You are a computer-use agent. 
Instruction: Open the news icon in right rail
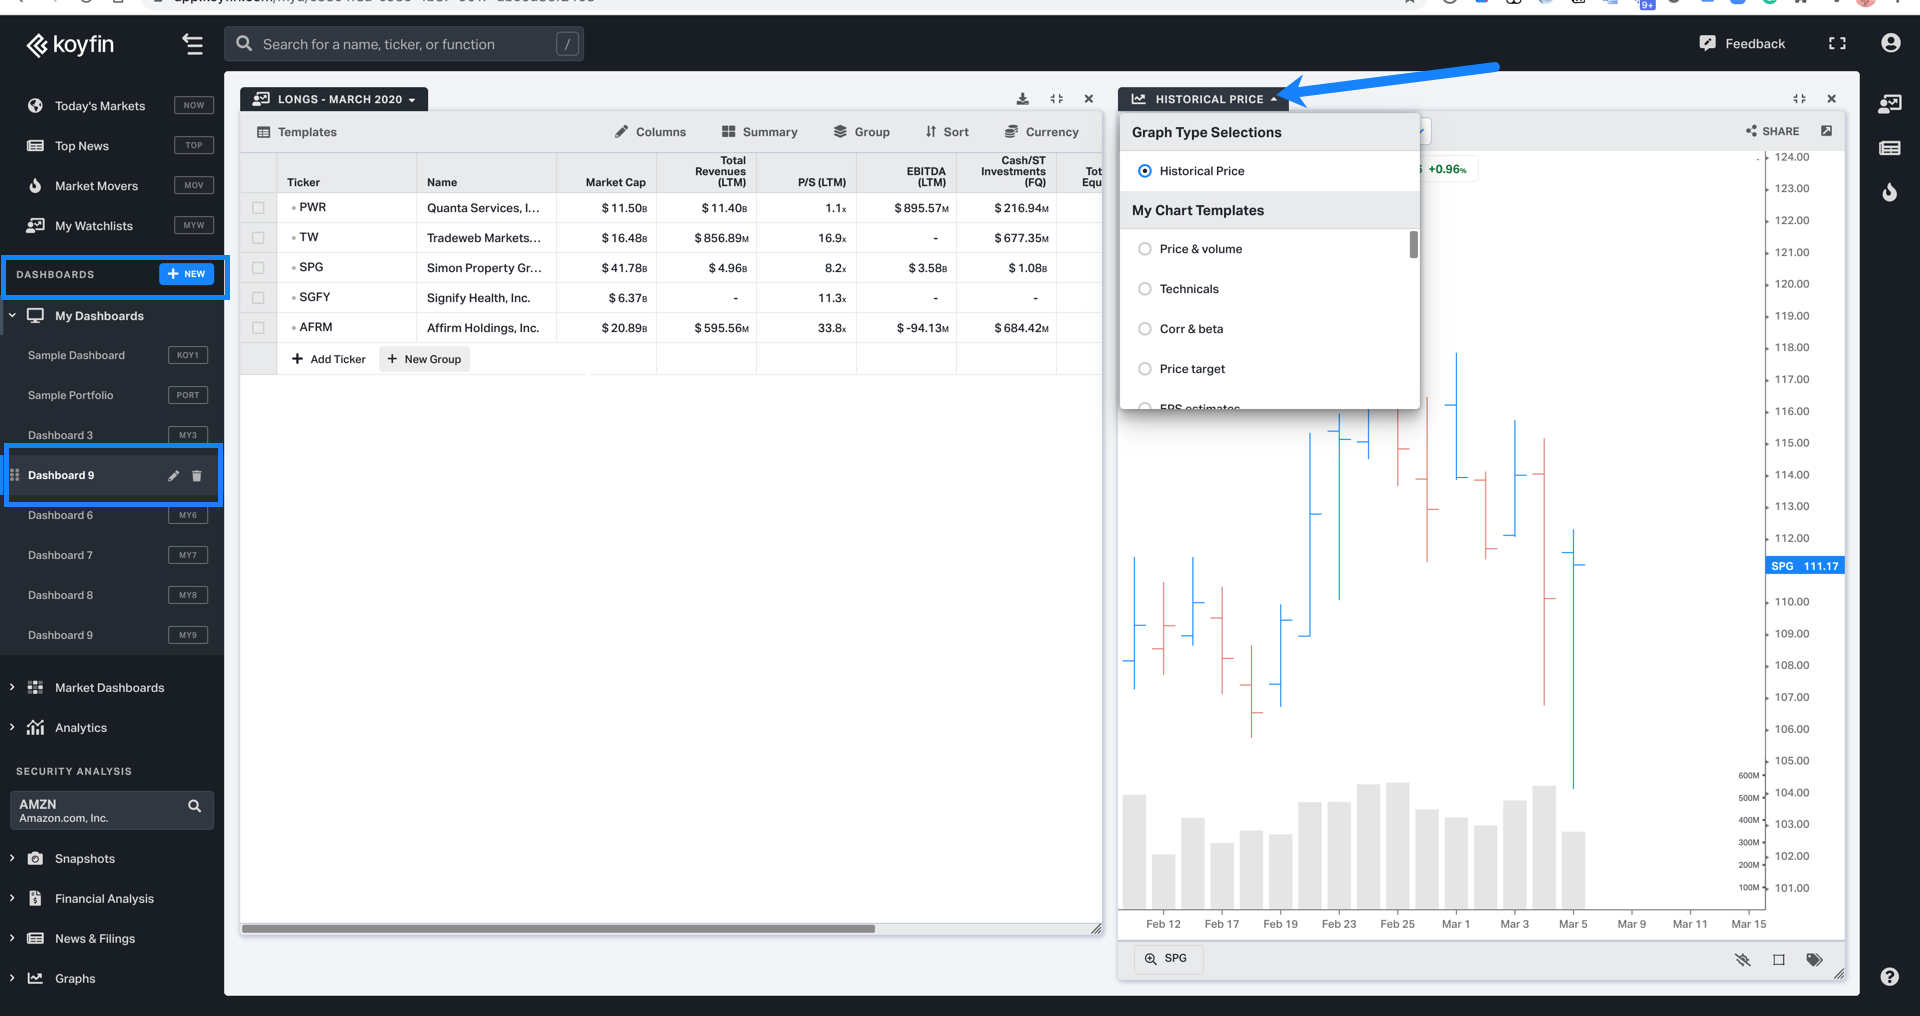[x=1890, y=148]
